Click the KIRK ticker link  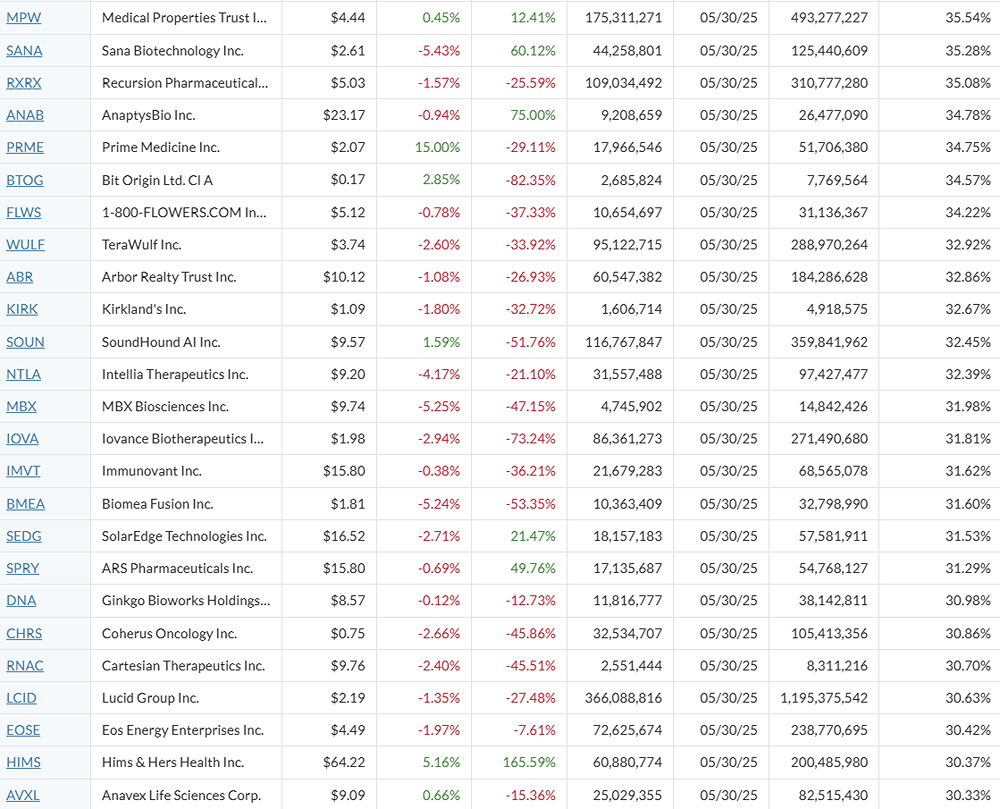(x=22, y=309)
